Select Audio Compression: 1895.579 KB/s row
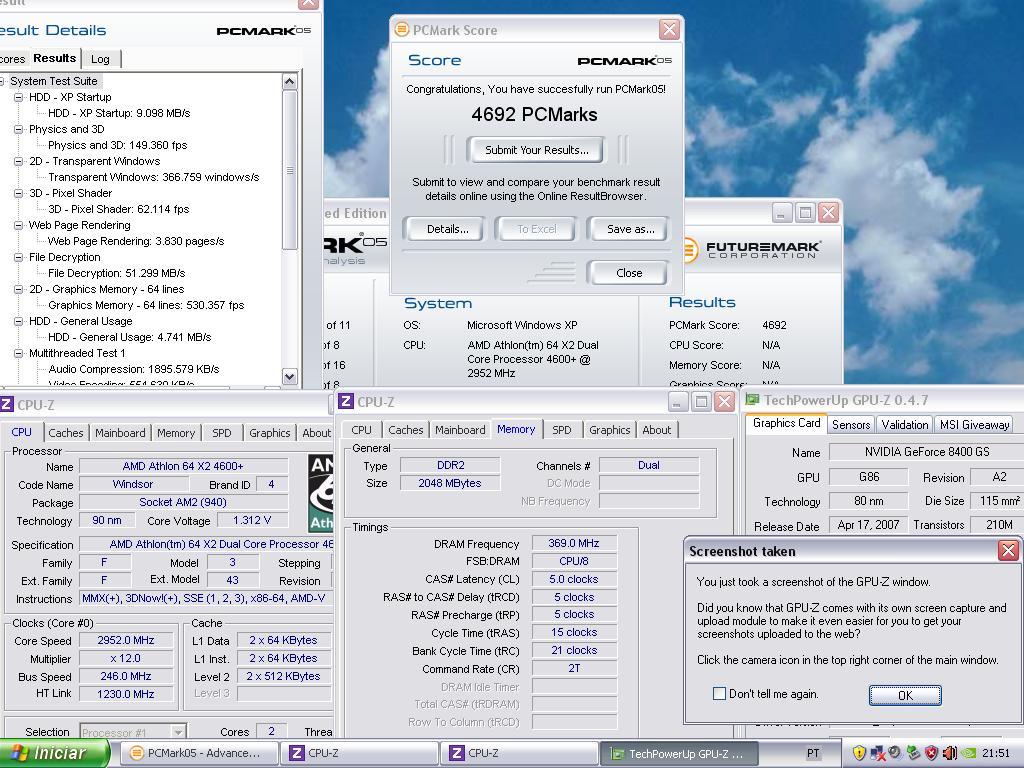The height and width of the screenshot is (768, 1024). coord(134,369)
